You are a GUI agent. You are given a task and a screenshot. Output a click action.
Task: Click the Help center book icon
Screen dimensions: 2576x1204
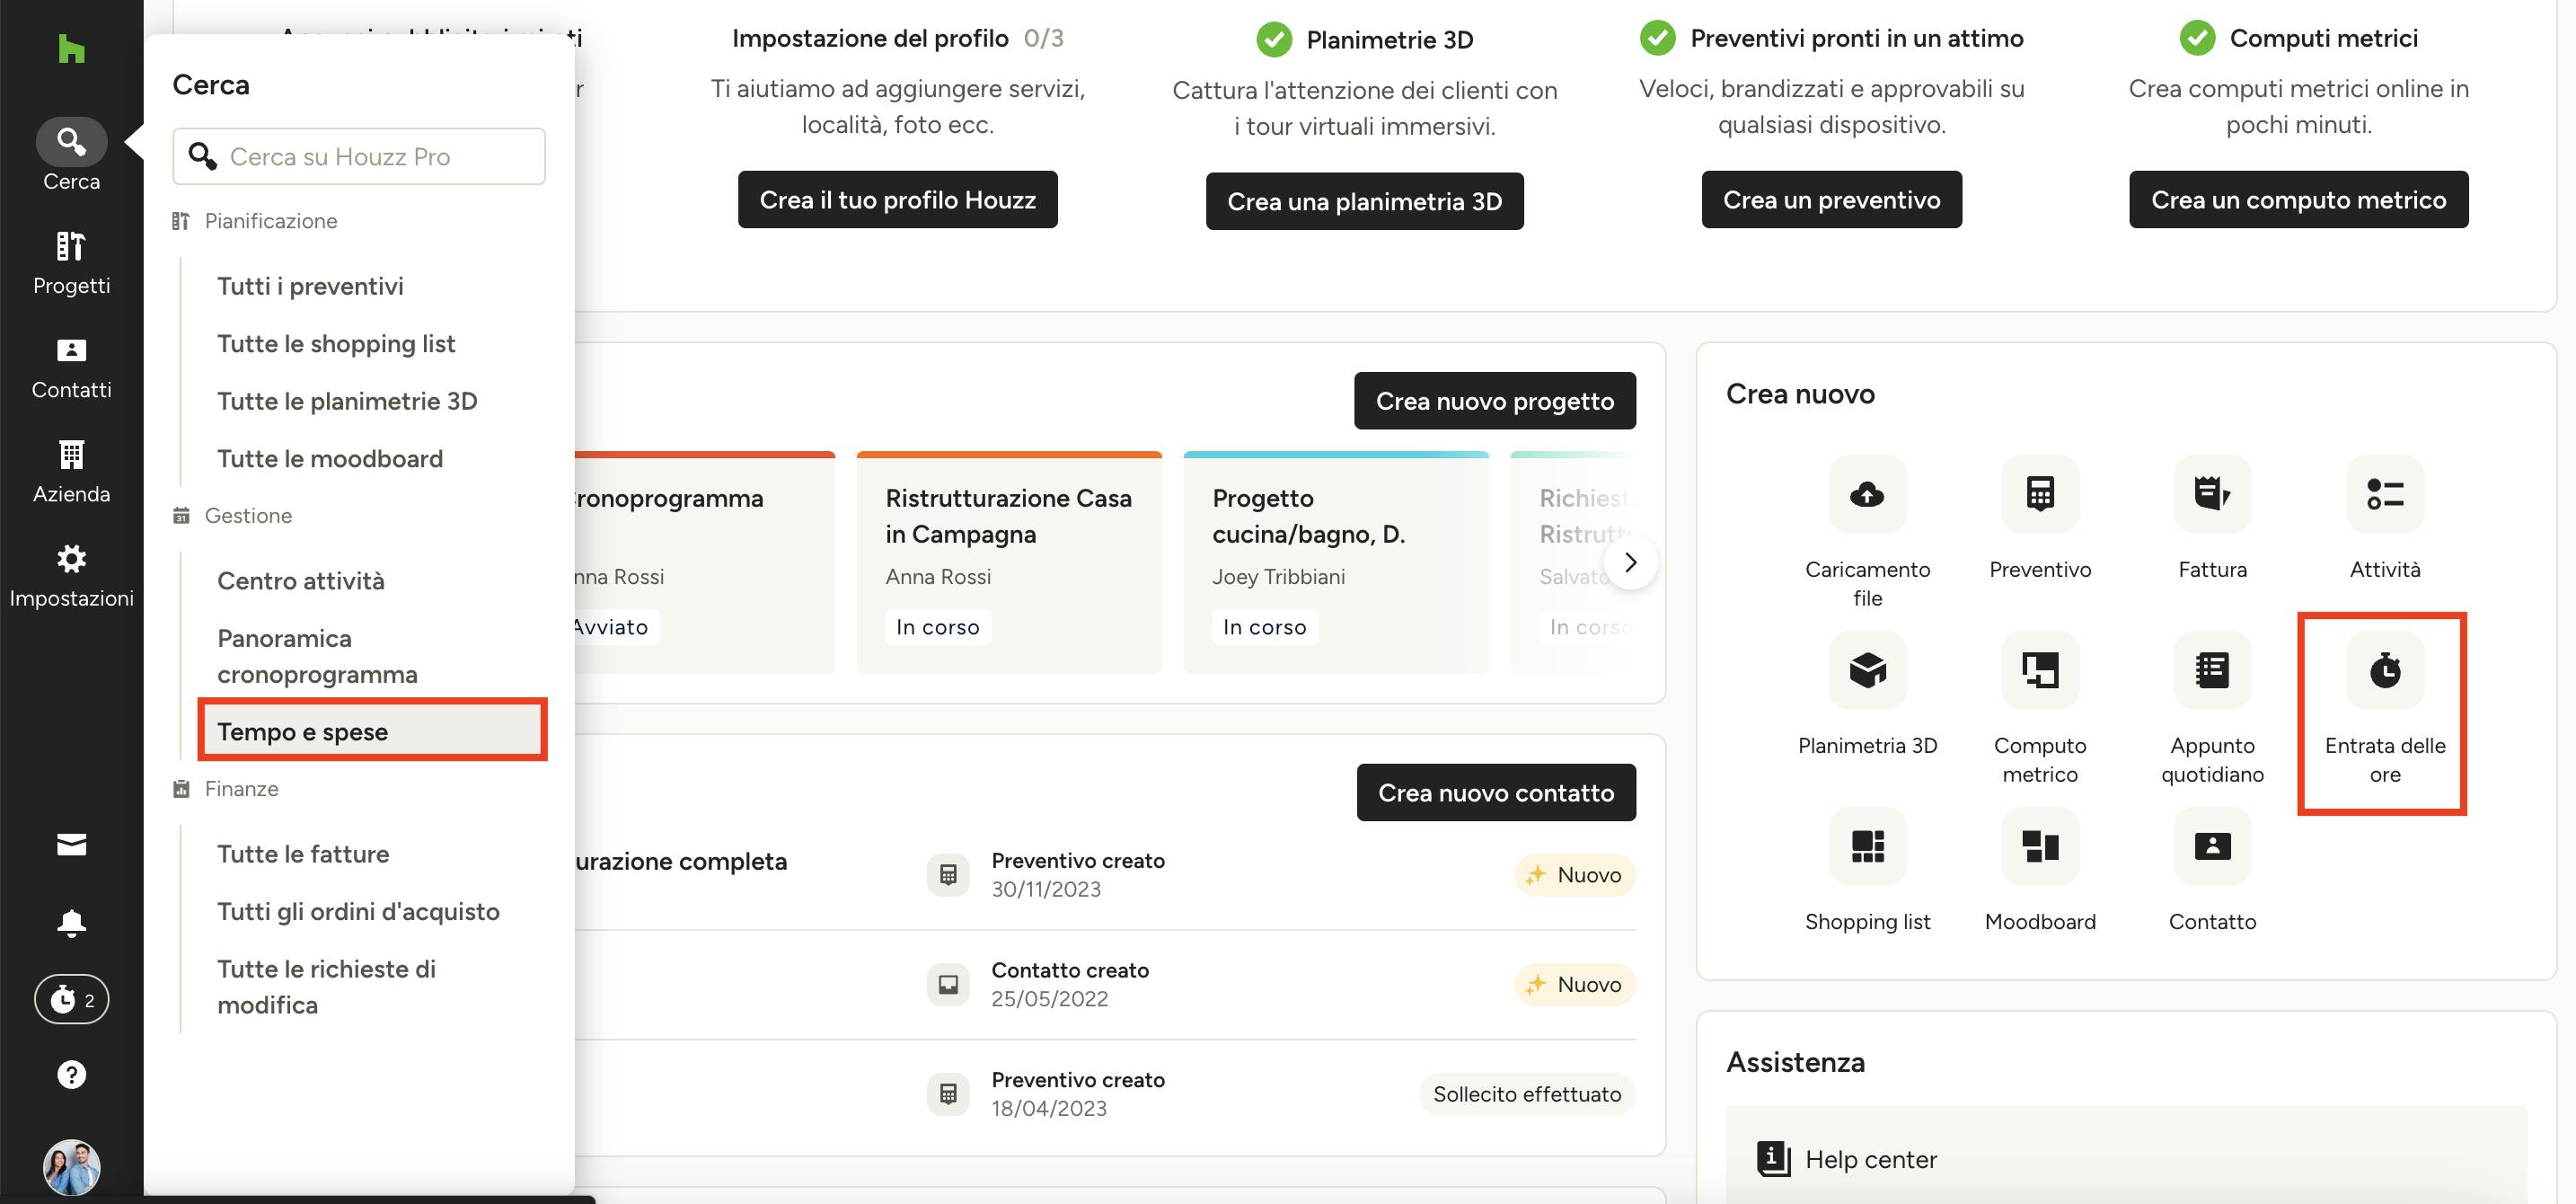[1773, 1159]
